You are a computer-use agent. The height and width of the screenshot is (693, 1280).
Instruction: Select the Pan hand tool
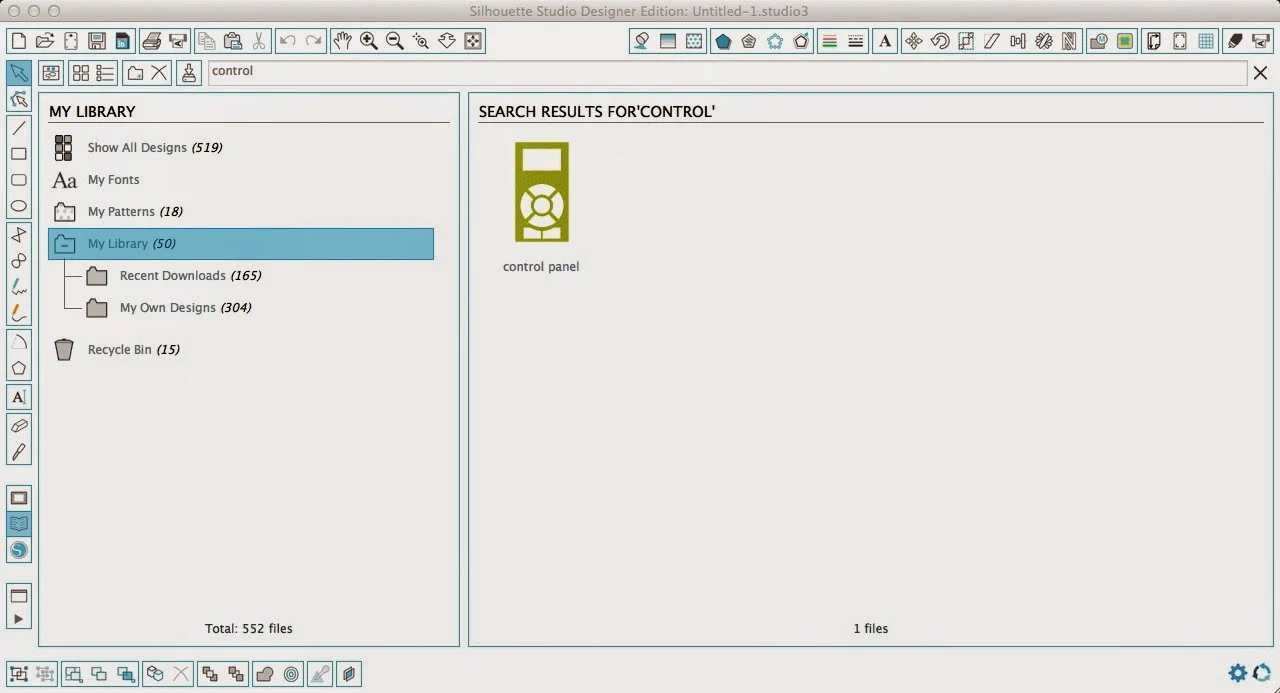[343, 41]
